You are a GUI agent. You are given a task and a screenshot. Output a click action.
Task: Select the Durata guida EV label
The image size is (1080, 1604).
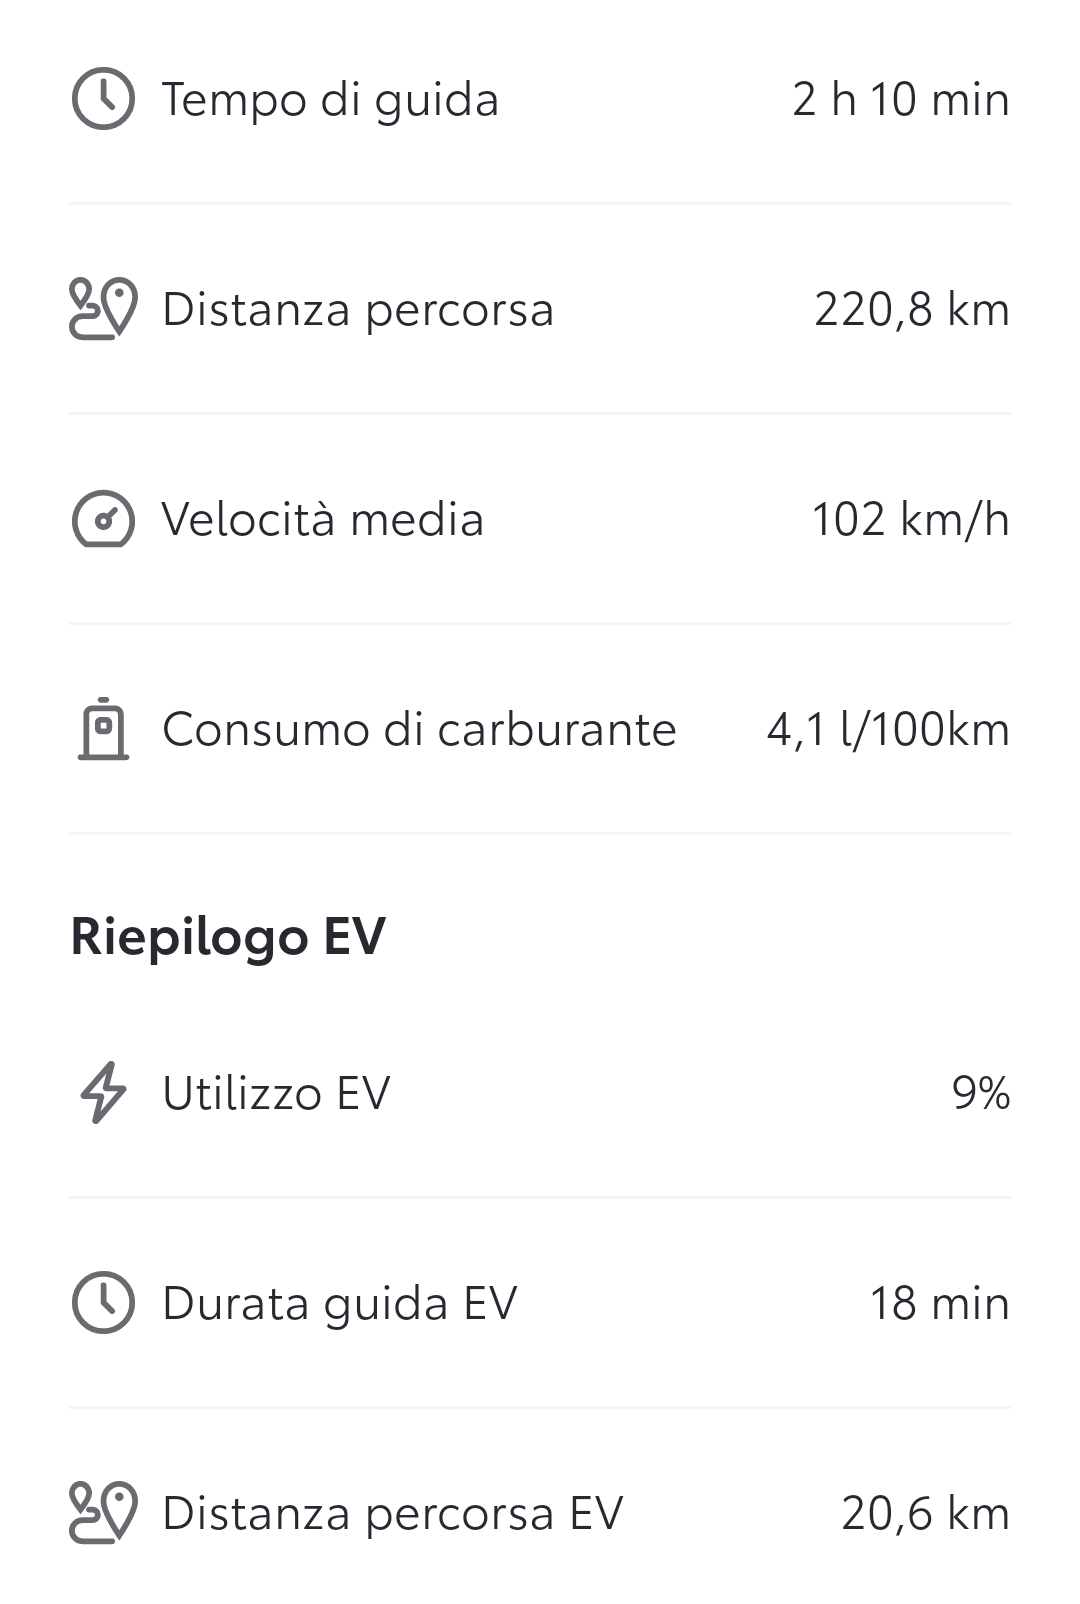pyautogui.click(x=340, y=1305)
